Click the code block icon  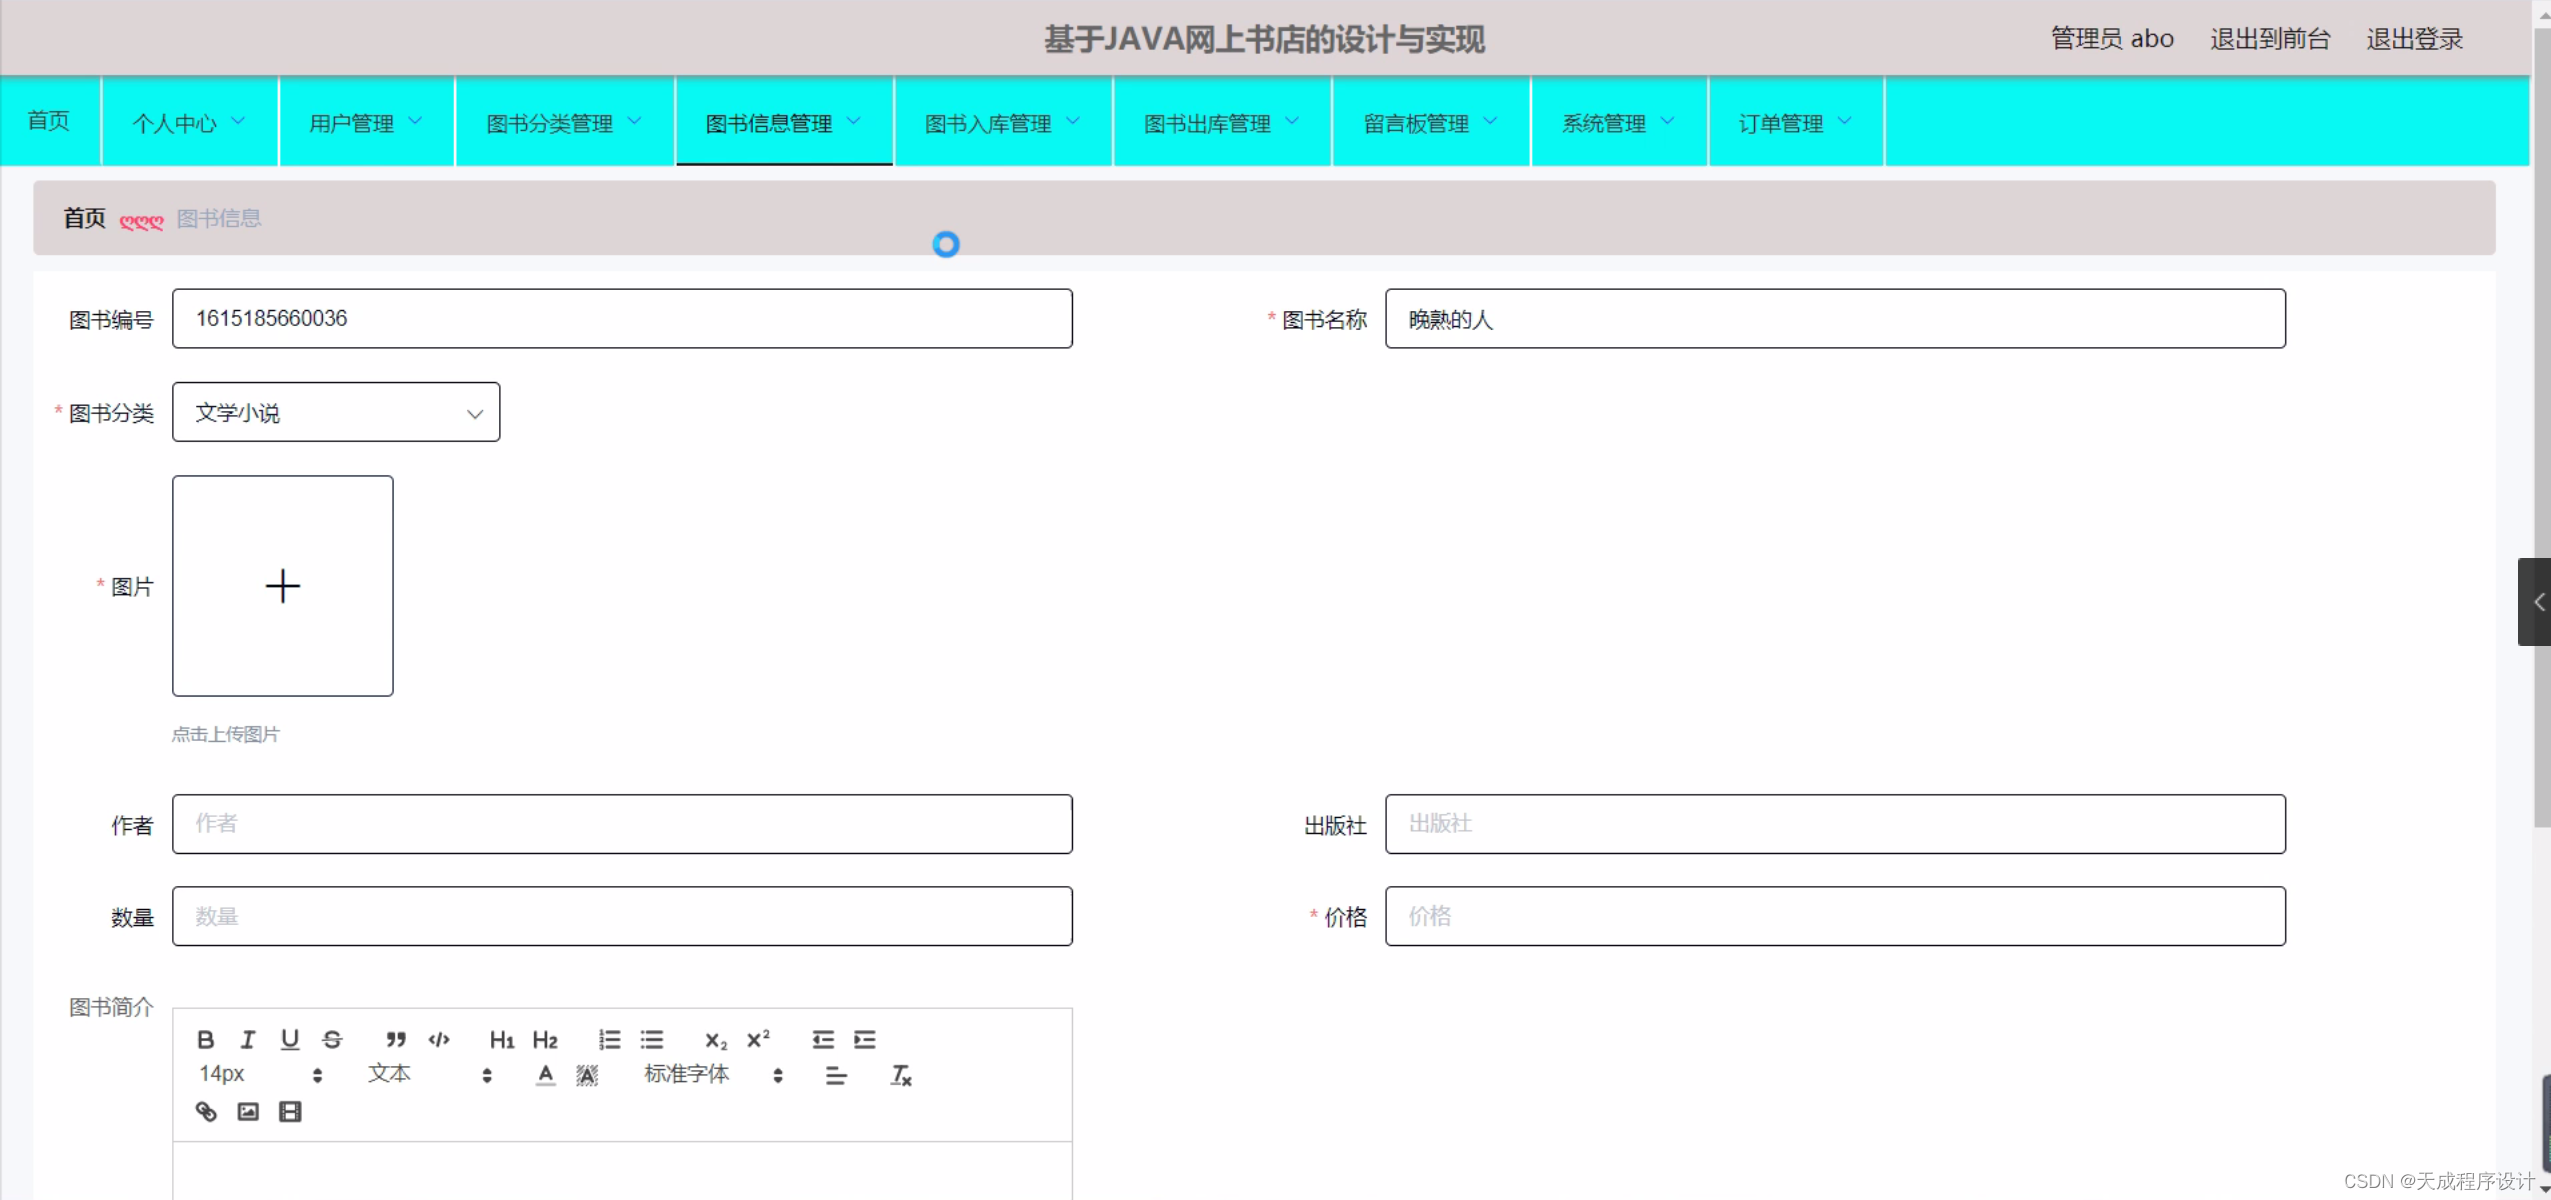coord(439,1040)
